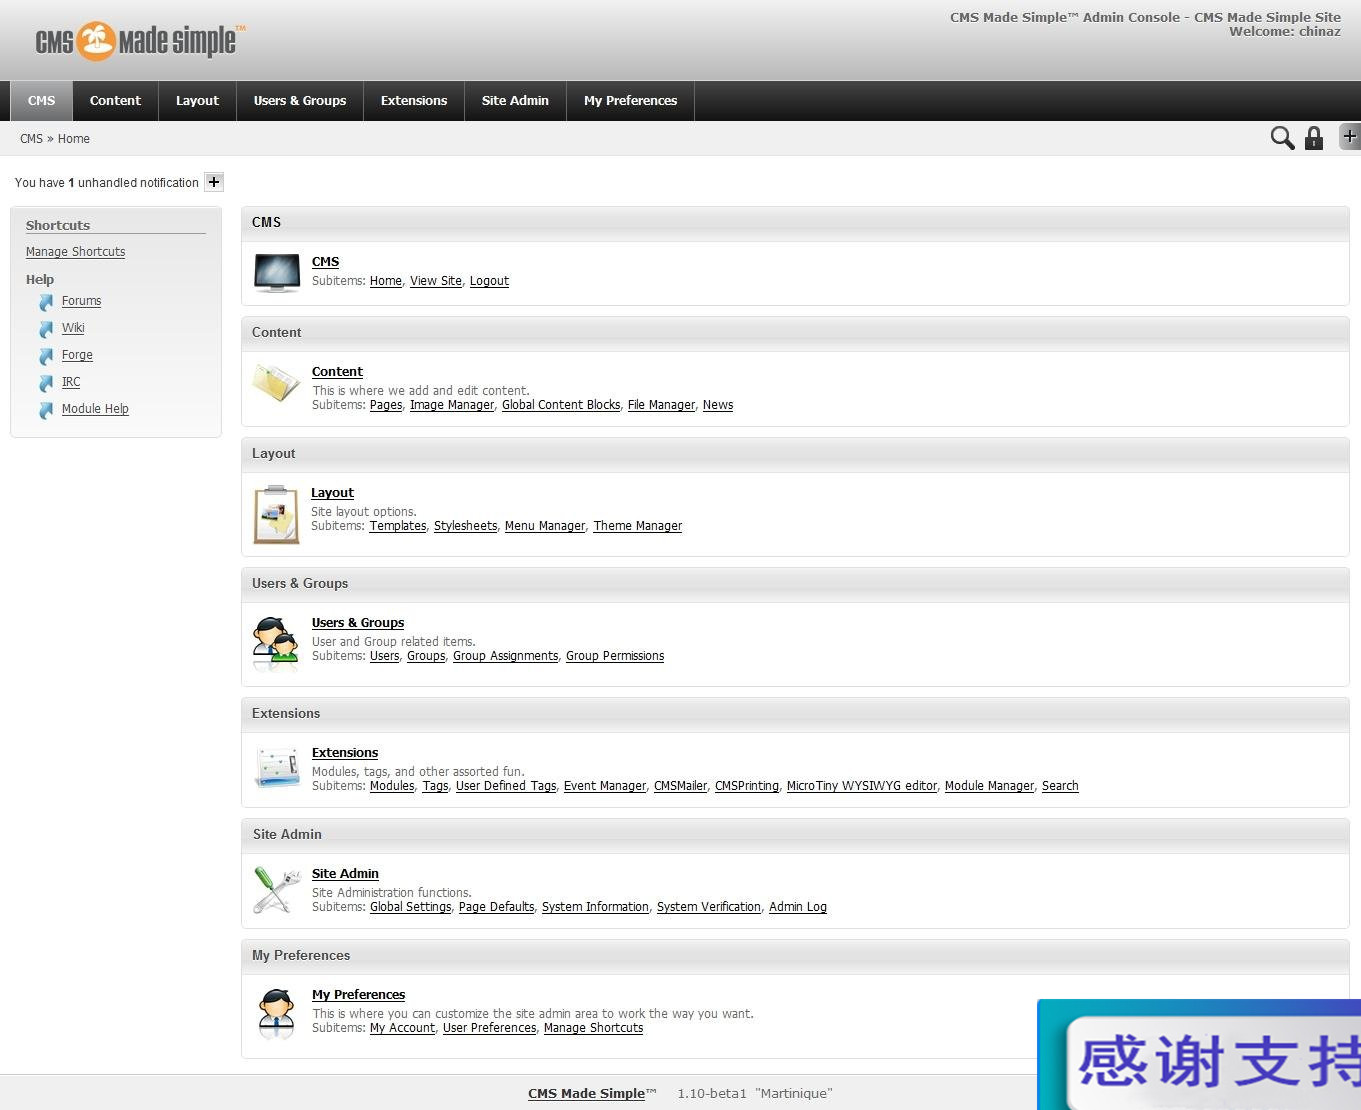Open the Forge help link
This screenshot has width=1361, height=1110.
coord(77,355)
